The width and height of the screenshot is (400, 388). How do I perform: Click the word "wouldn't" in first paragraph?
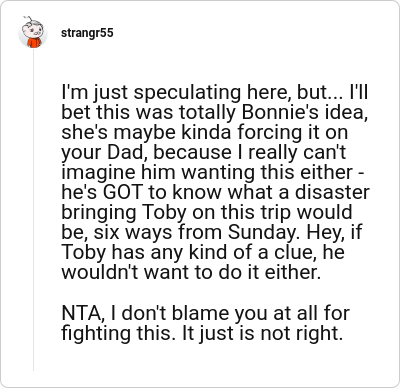(x=100, y=272)
